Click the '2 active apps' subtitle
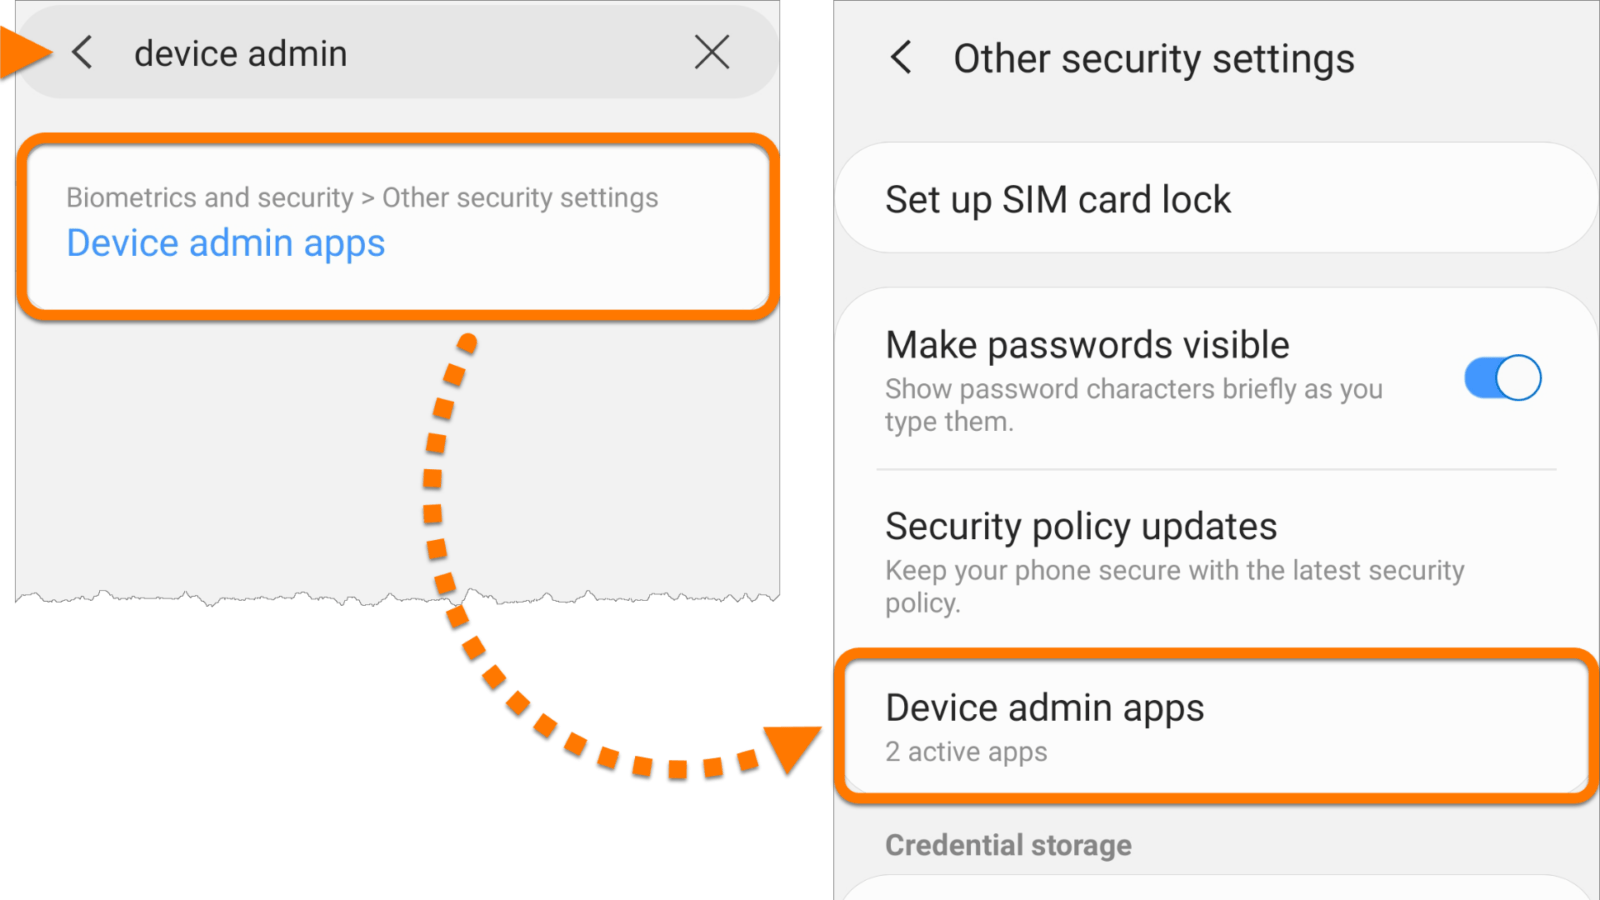The height and width of the screenshot is (900, 1600). coord(966,752)
